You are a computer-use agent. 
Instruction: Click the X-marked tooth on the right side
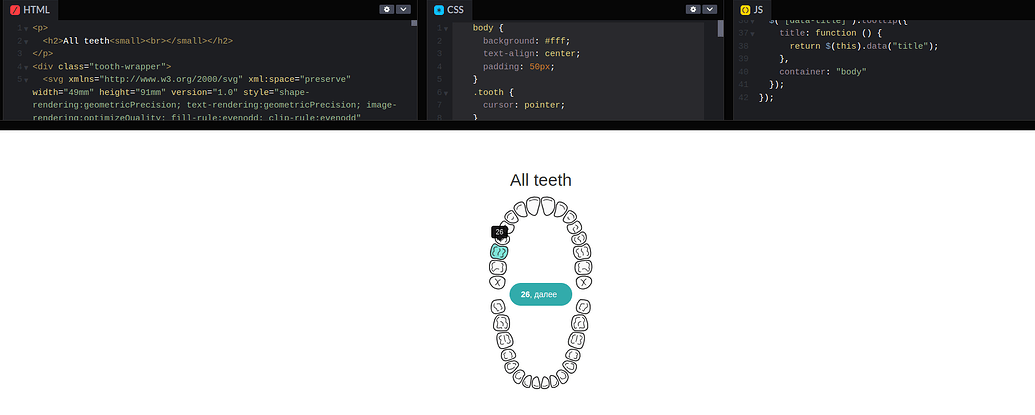pyautogui.click(x=584, y=283)
